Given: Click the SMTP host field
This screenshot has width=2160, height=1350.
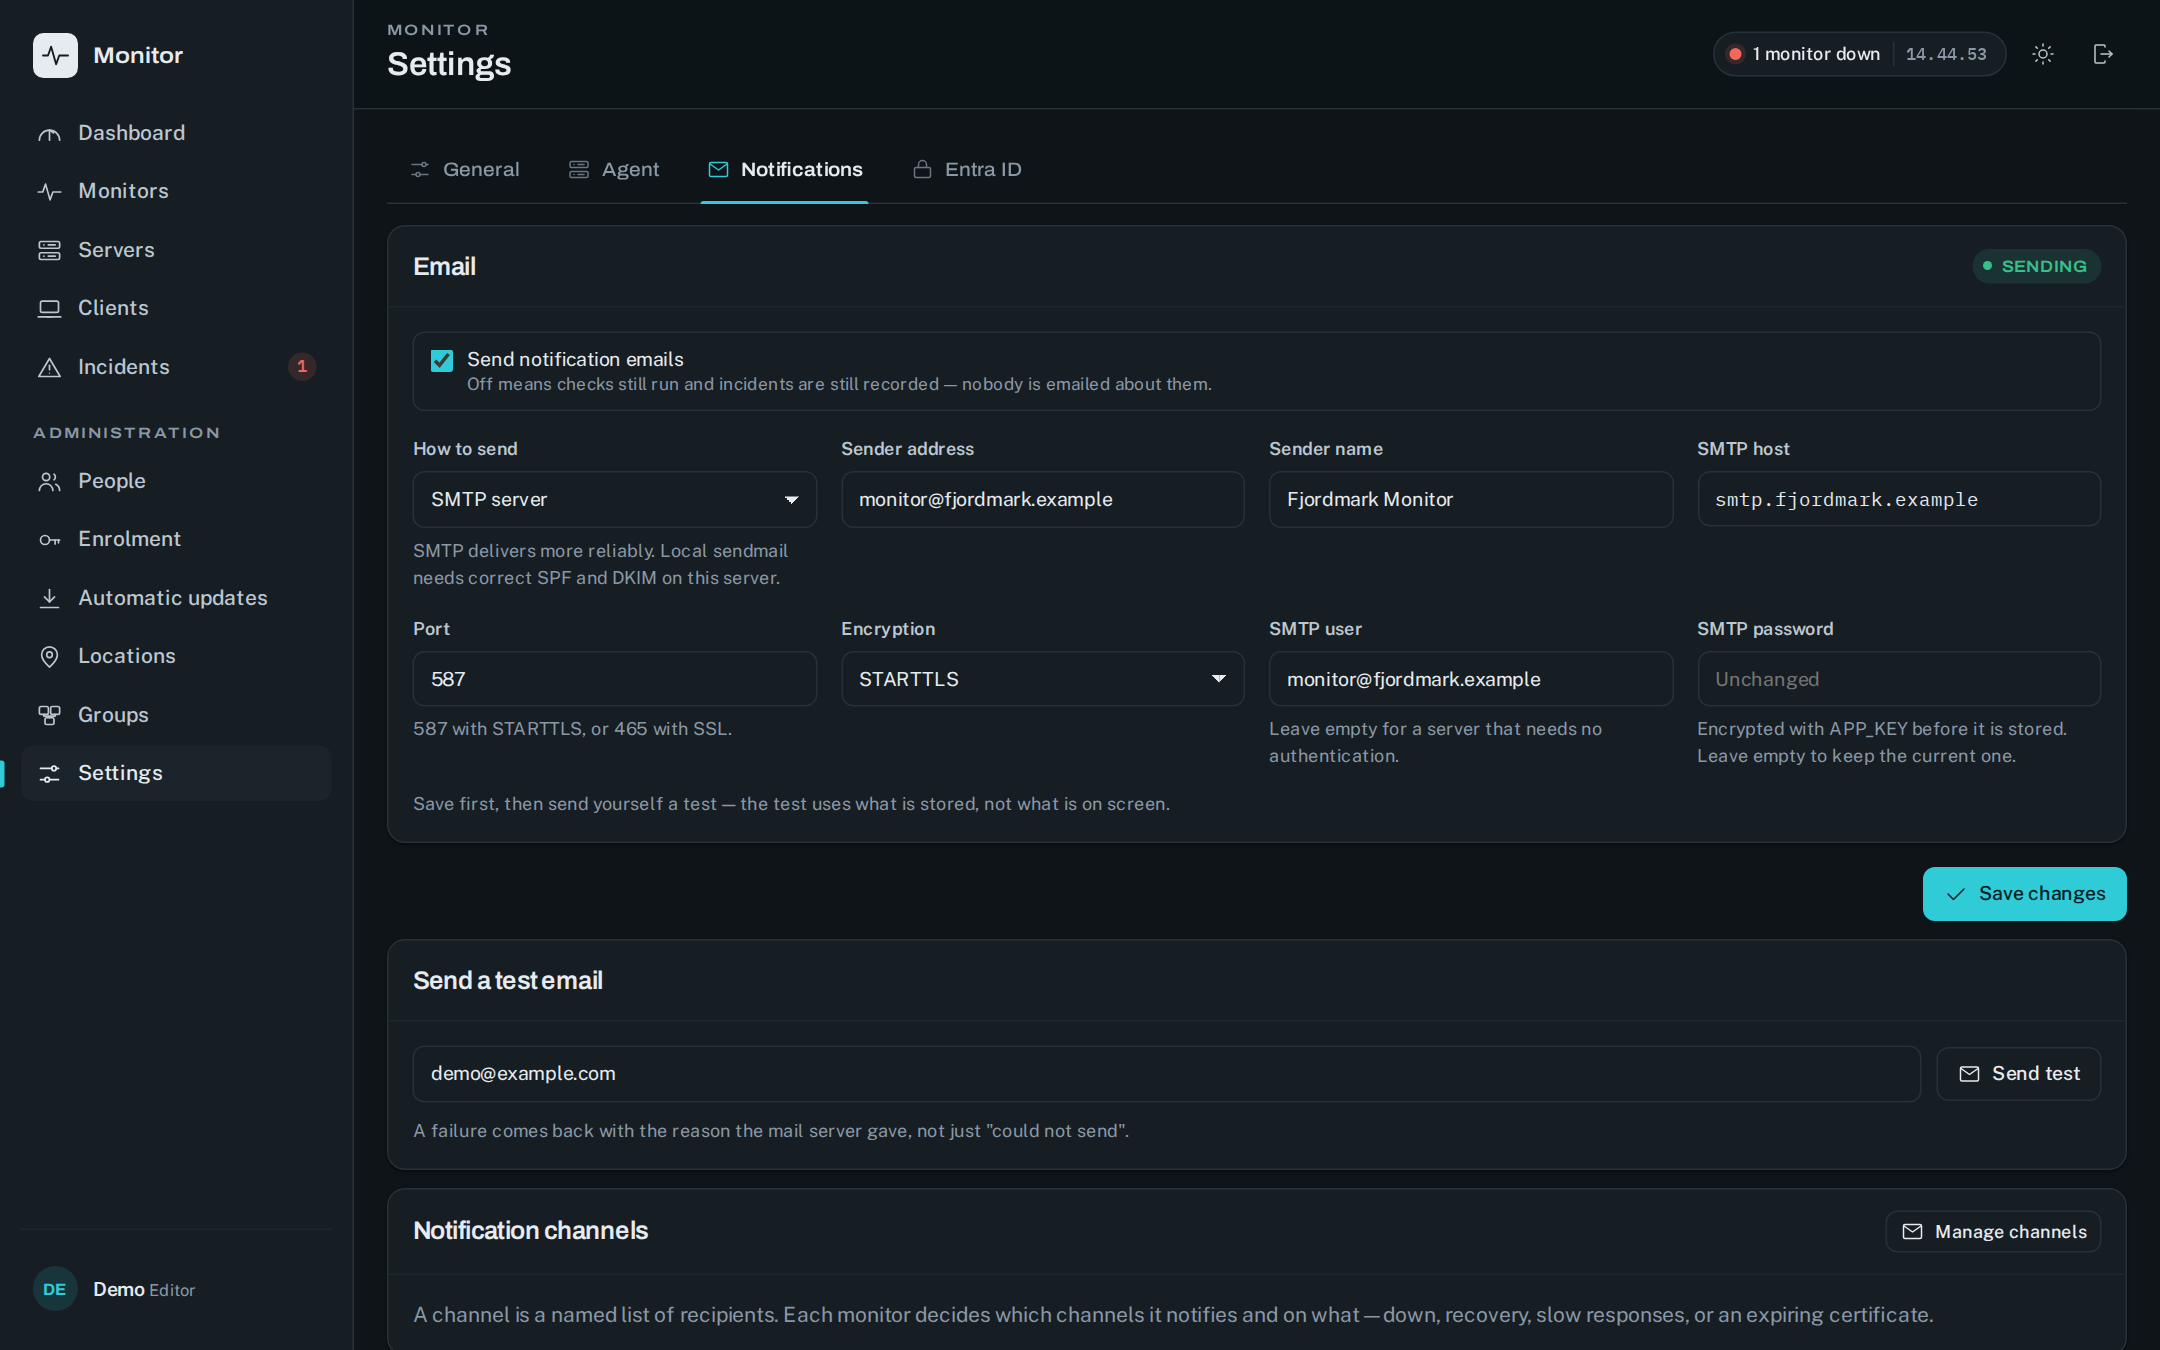Looking at the screenshot, I should pos(1899,499).
